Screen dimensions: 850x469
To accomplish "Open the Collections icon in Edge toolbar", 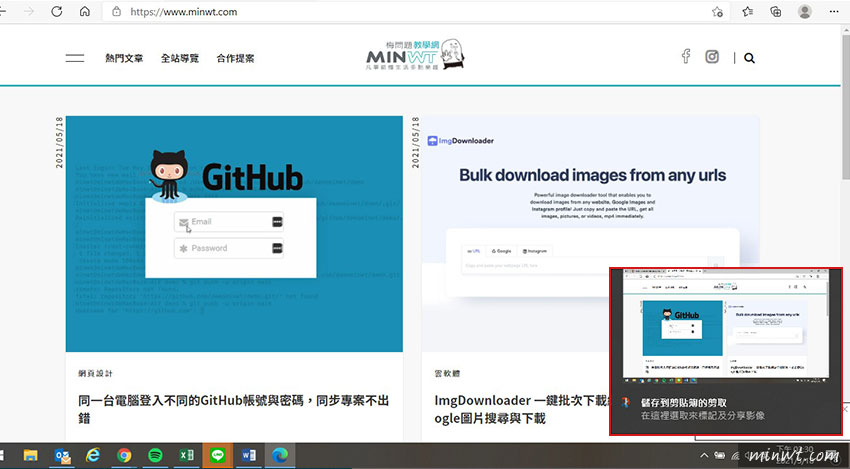I will (x=776, y=11).
